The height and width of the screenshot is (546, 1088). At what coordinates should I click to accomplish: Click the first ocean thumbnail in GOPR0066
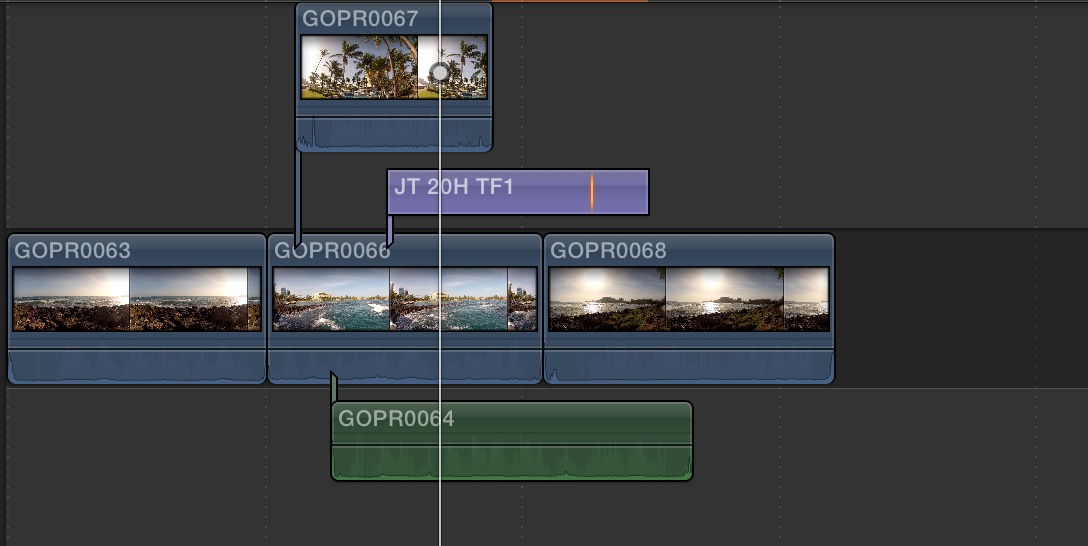click(331, 299)
